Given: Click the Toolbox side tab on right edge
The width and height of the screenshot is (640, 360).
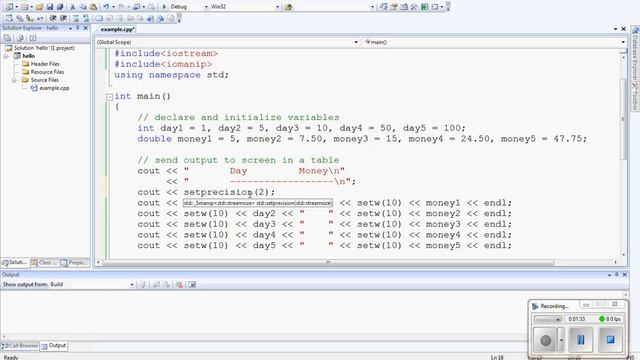Looking at the screenshot, I should 635,97.
